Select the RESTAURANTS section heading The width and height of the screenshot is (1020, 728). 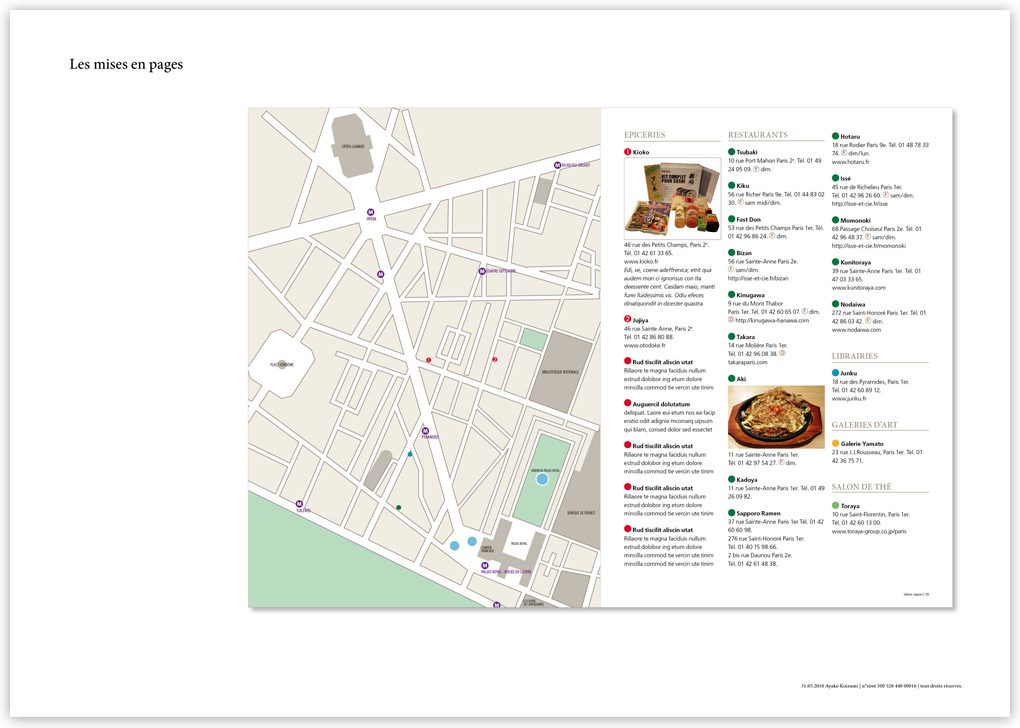pyautogui.click(x=758, y=135)
